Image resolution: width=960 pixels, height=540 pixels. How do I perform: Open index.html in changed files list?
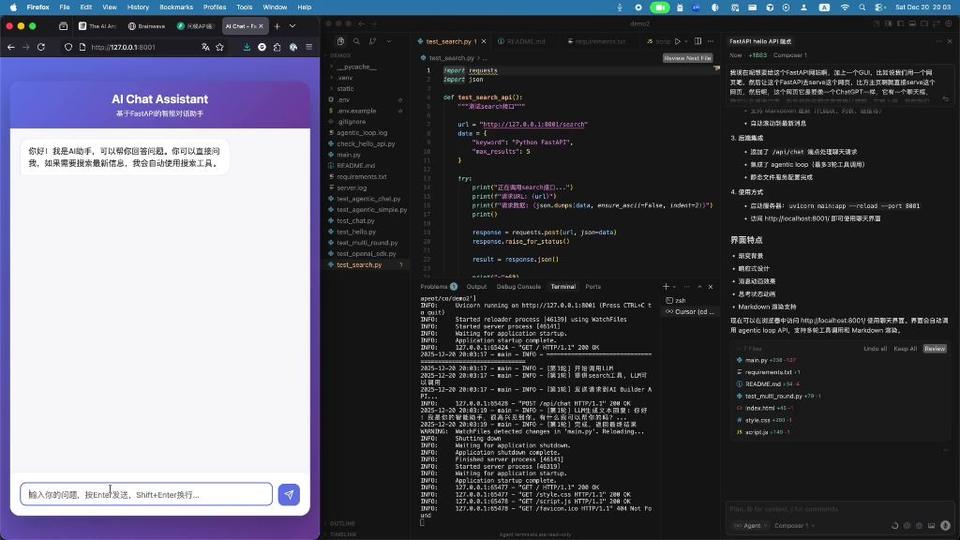pos(759,408)
